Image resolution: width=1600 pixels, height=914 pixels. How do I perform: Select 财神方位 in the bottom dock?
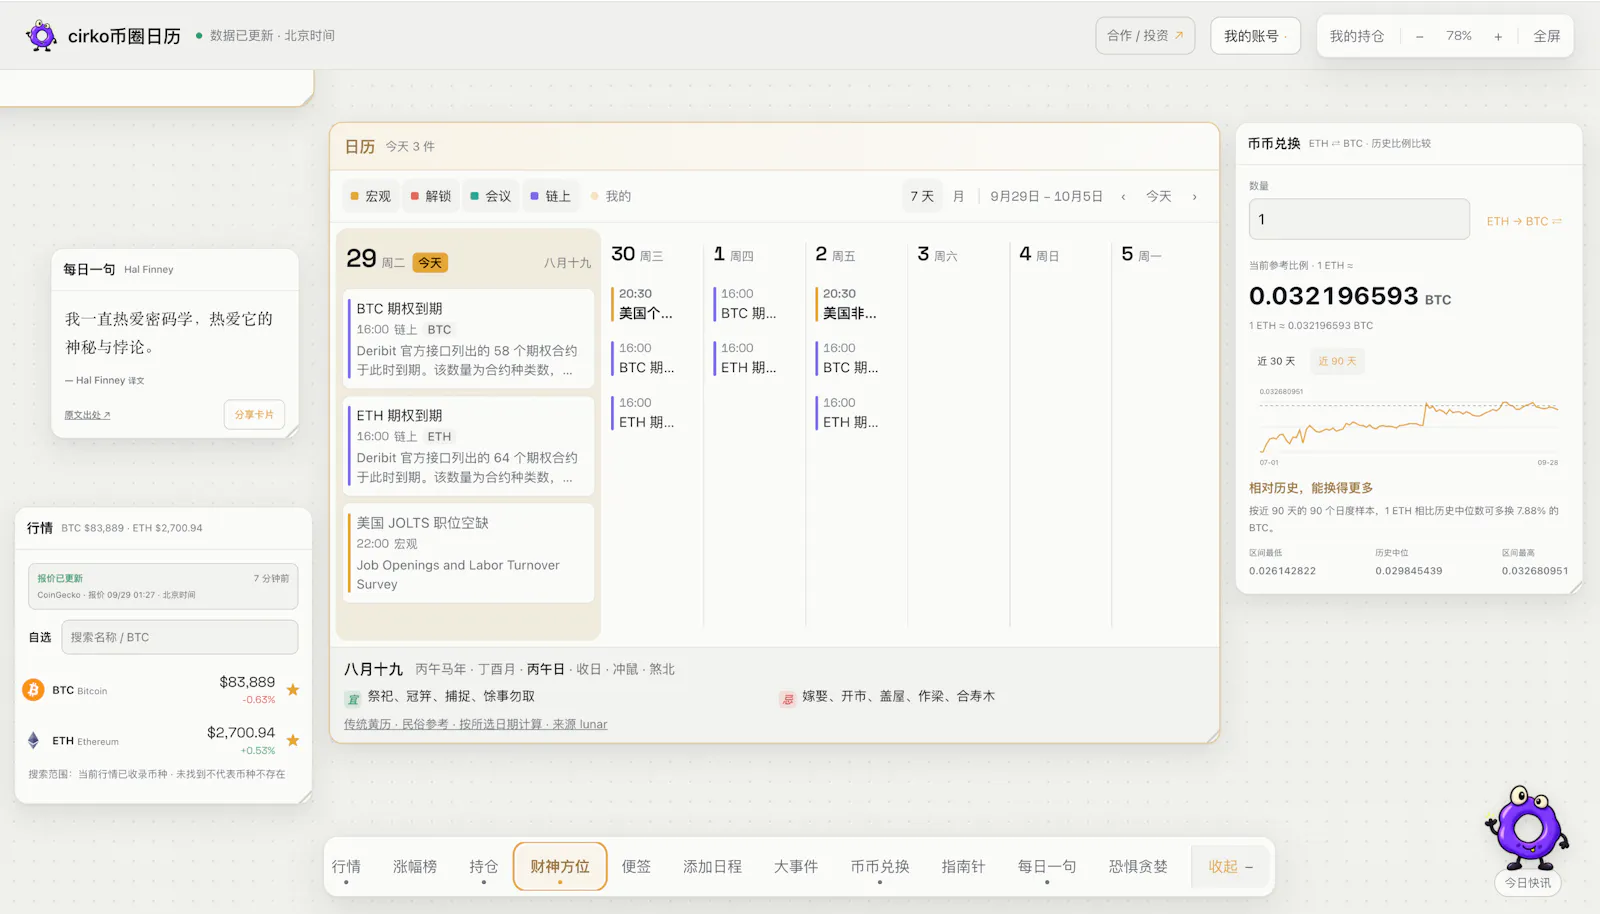click(560, 866)
